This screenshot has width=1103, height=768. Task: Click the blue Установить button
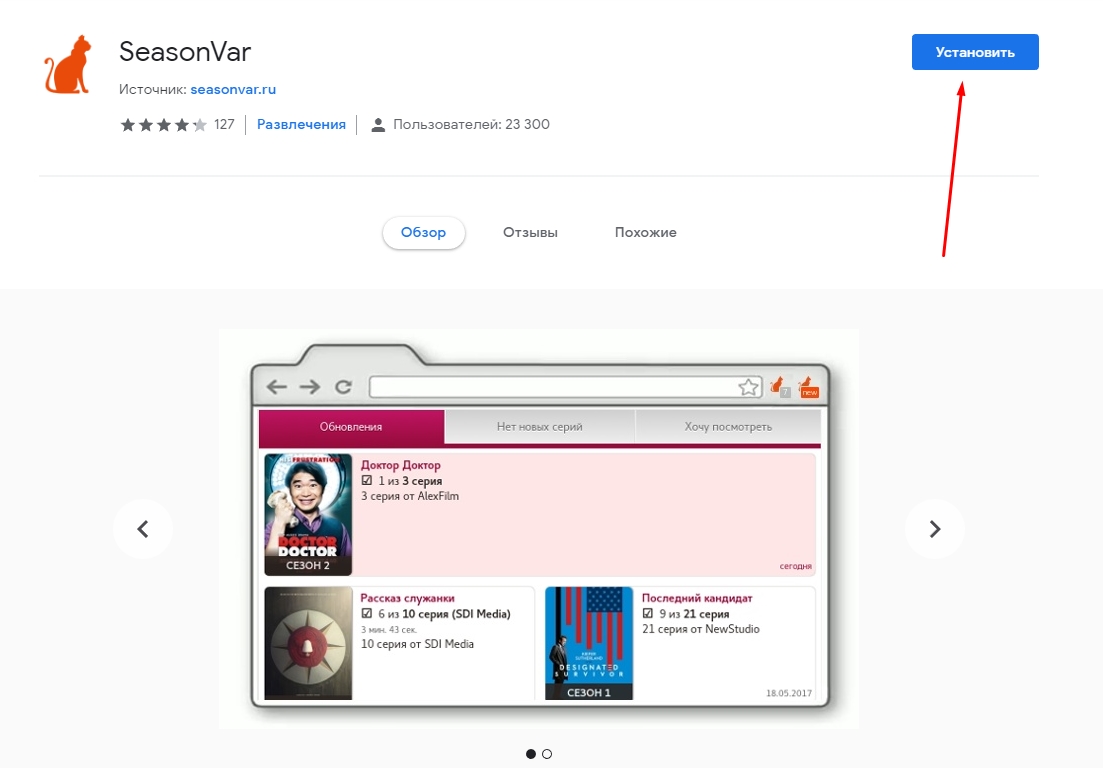click(975, 52)
